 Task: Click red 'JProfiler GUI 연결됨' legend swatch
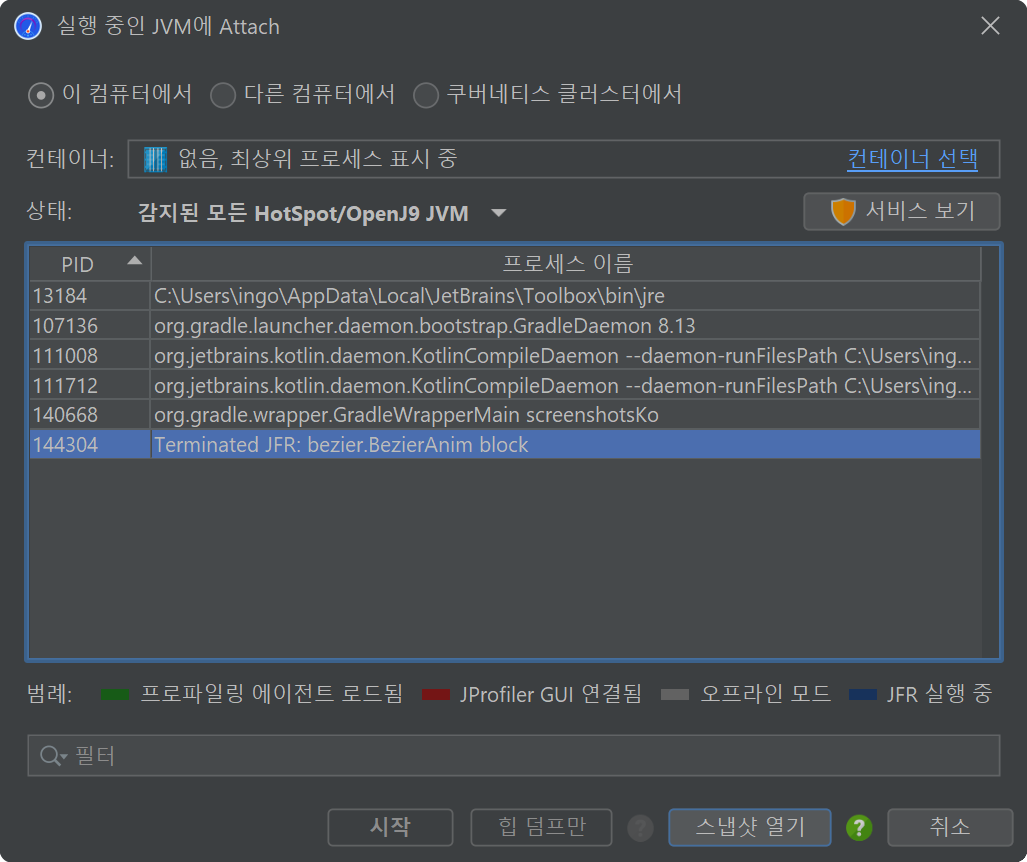436,694
